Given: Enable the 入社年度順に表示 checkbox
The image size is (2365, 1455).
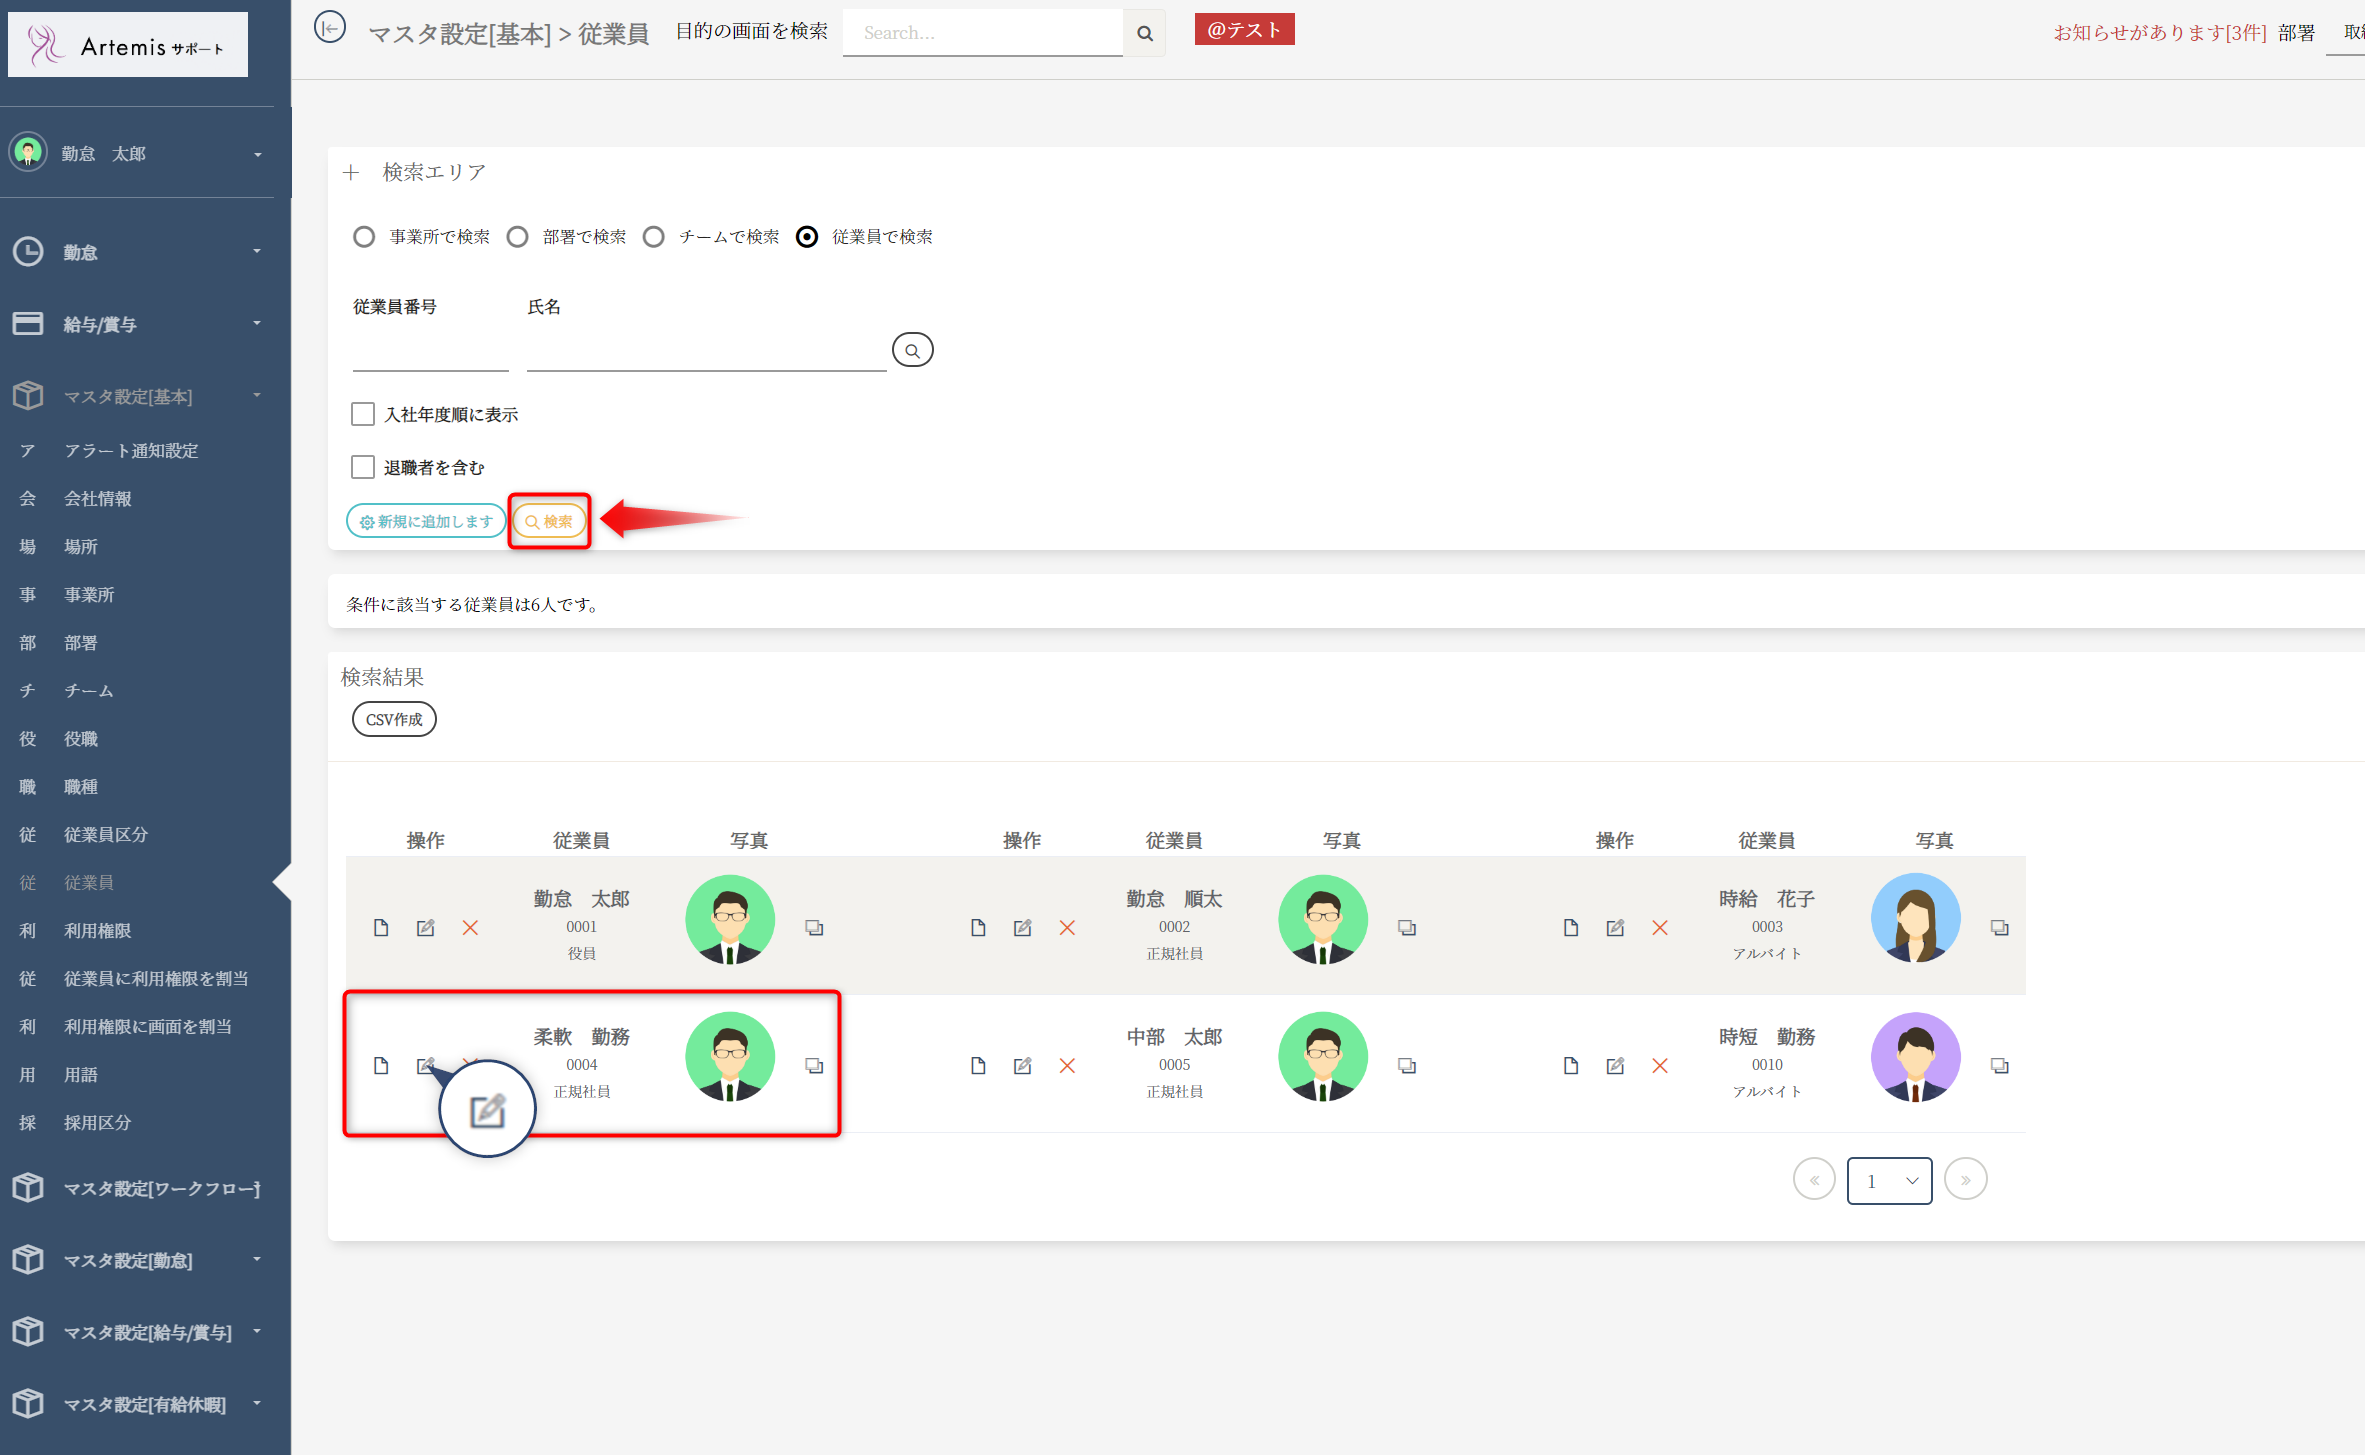Looking at the screenshot, I should [x=363, y=414].
